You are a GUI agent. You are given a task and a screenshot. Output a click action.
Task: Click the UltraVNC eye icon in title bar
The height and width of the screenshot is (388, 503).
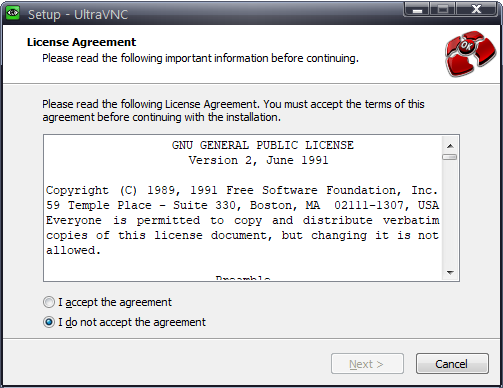(x=13, y=13)
